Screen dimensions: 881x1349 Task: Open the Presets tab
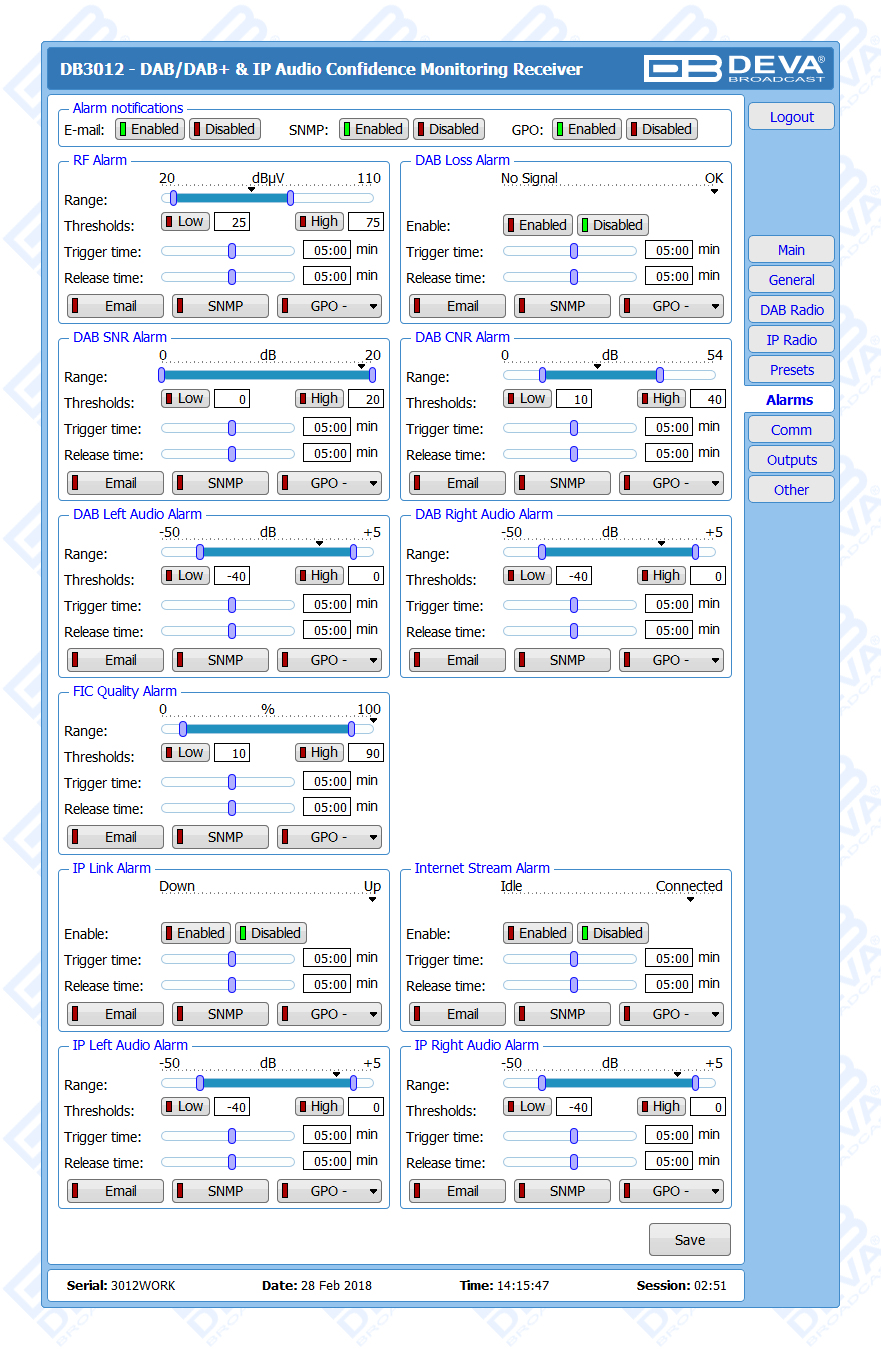click(791, 370)
